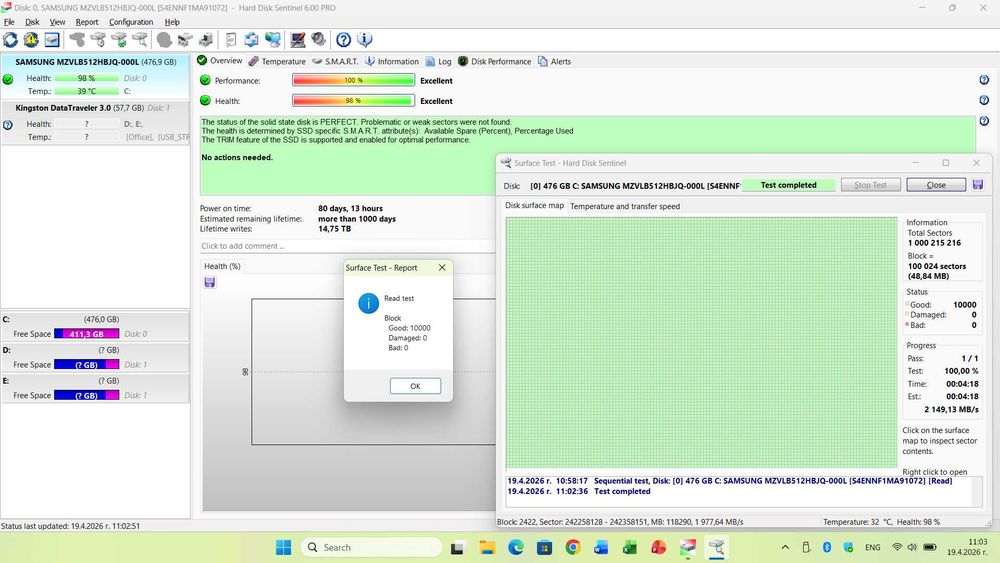Click the C: free space bar showing 411,3 GB

click(87, 333)
